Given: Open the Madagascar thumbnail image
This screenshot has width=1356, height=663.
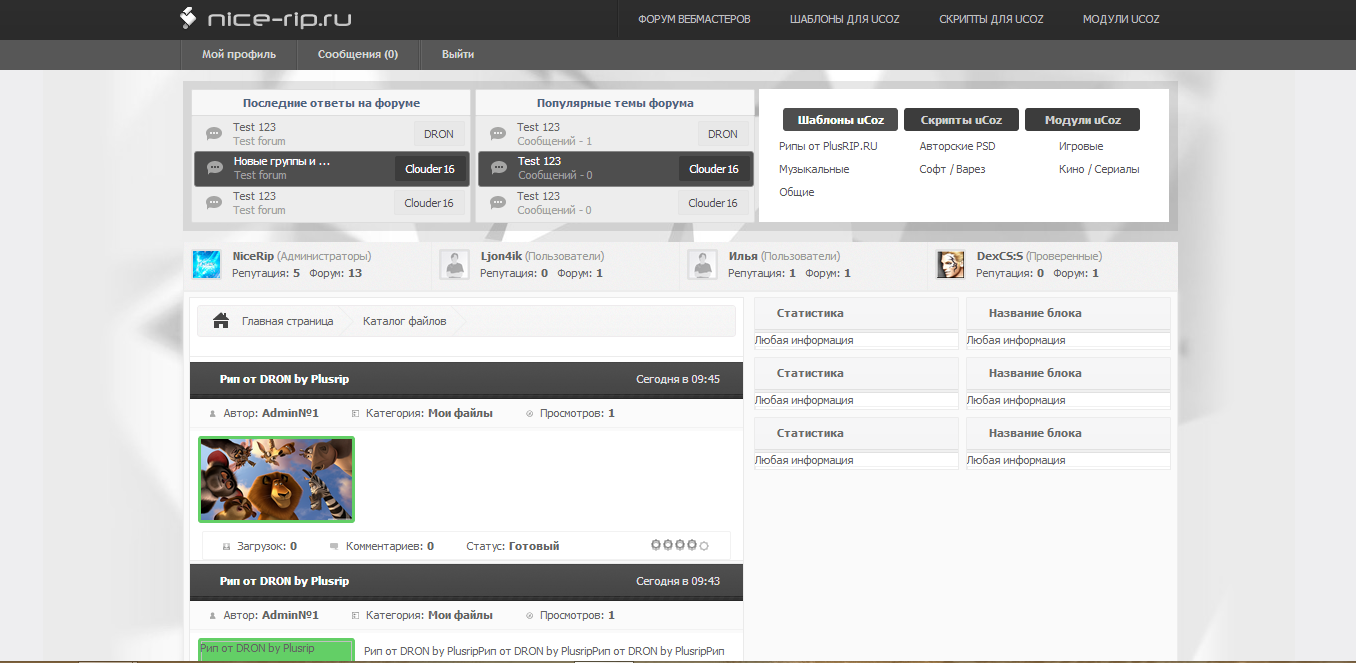Looking at the screenshot, I should coord(276,479).
